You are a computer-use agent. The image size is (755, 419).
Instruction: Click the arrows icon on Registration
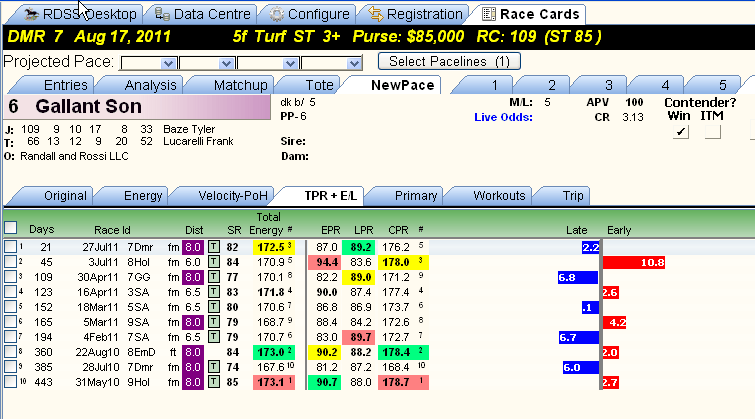376,14
